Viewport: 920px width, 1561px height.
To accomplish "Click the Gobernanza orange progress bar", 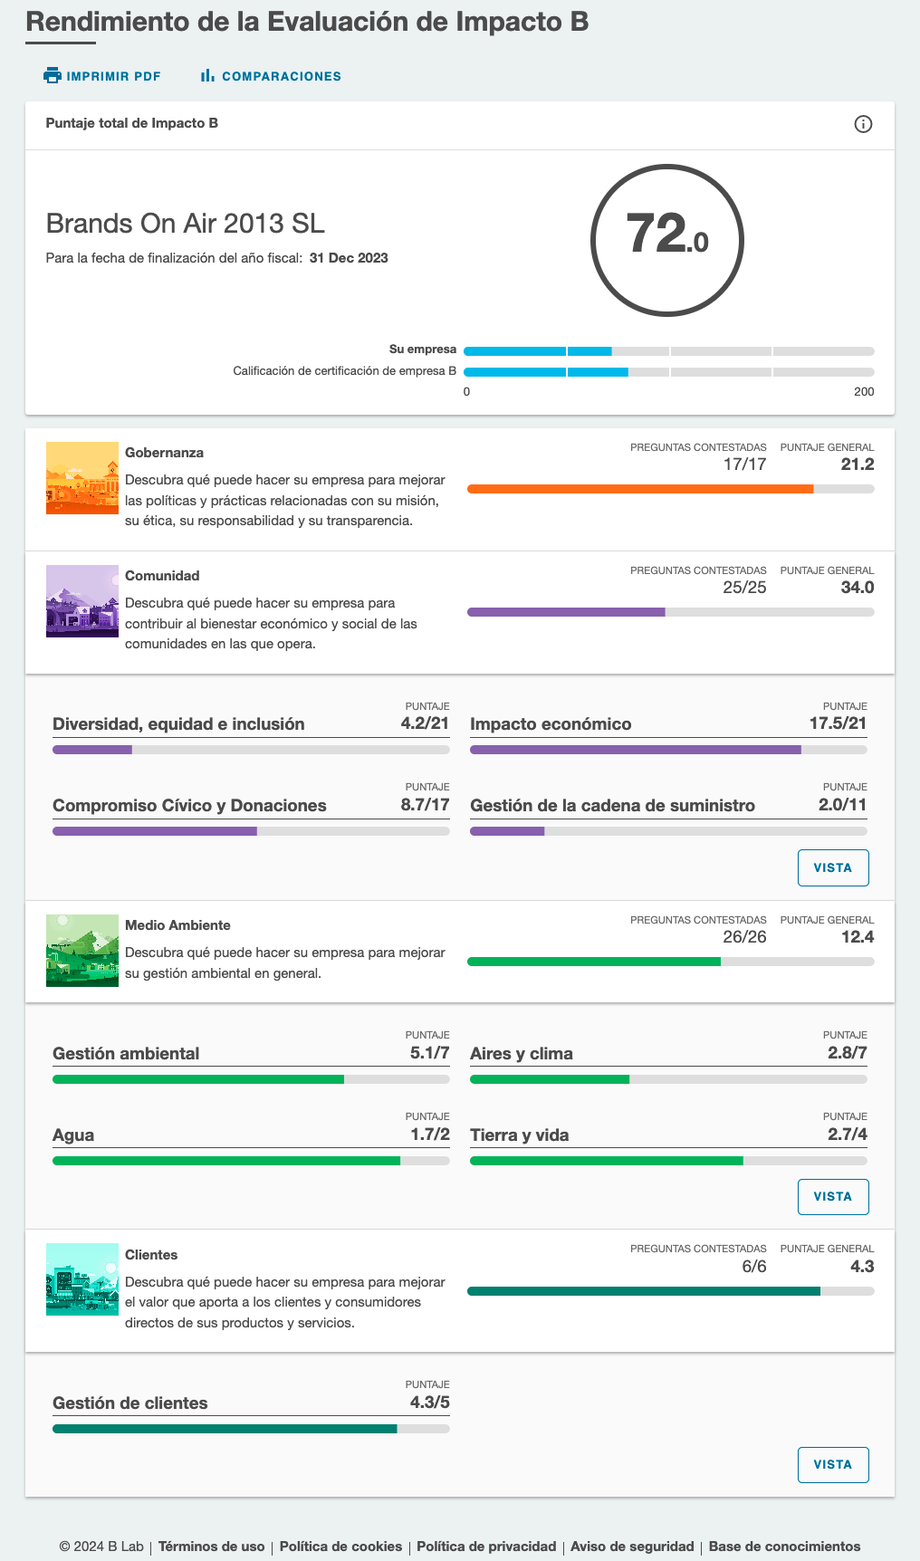I will pos(670,489).
